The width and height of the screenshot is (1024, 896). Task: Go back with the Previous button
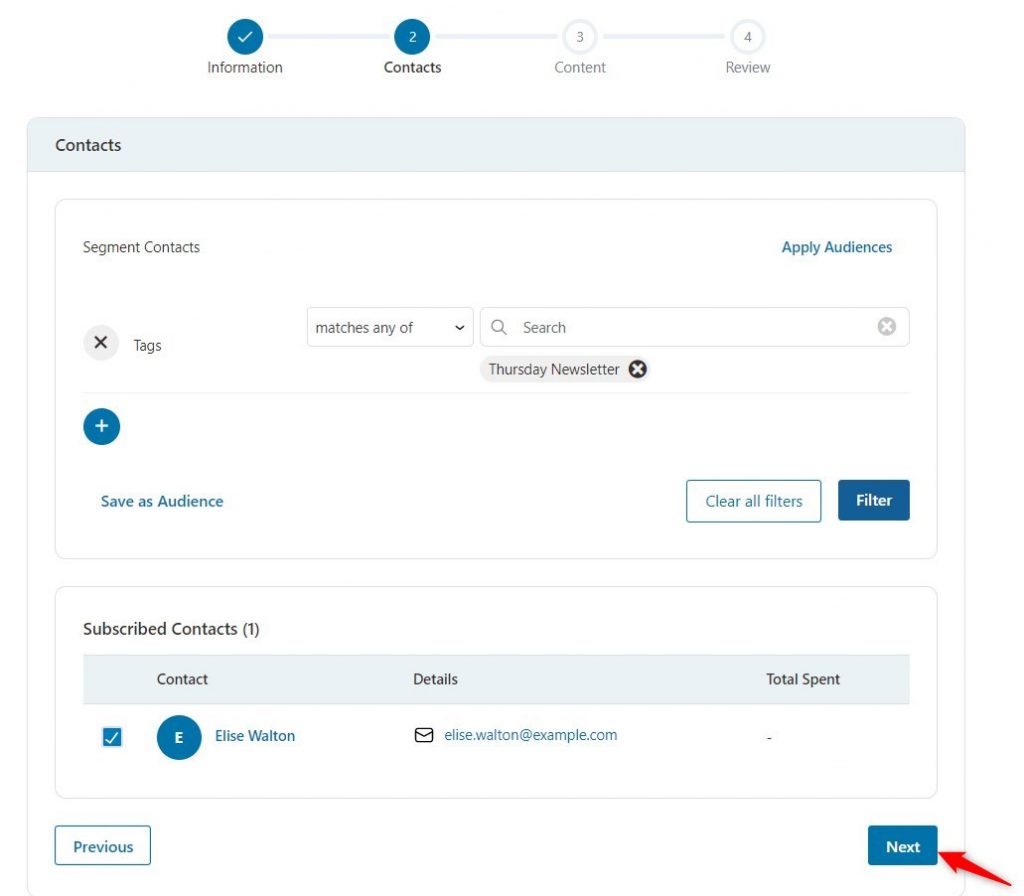click(x=103, y=846)
